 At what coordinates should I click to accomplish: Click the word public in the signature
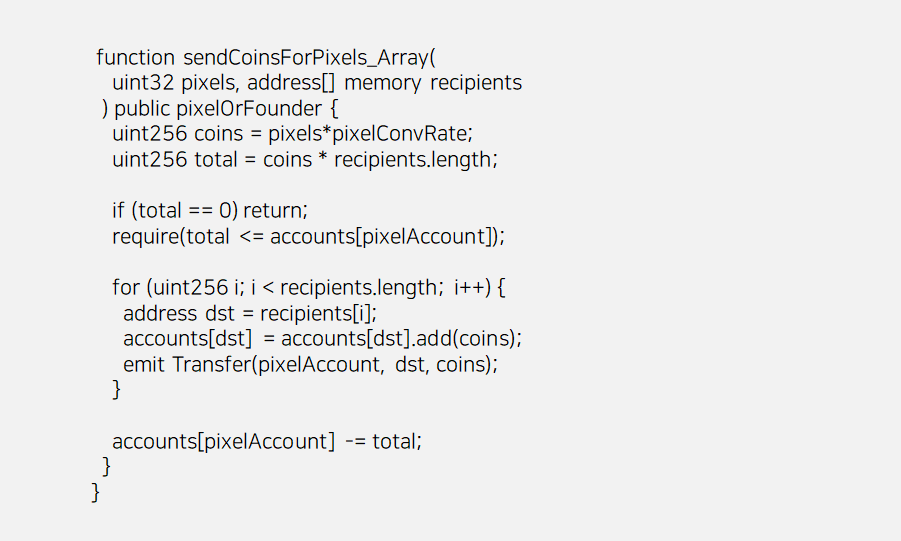tap(142, 109)
